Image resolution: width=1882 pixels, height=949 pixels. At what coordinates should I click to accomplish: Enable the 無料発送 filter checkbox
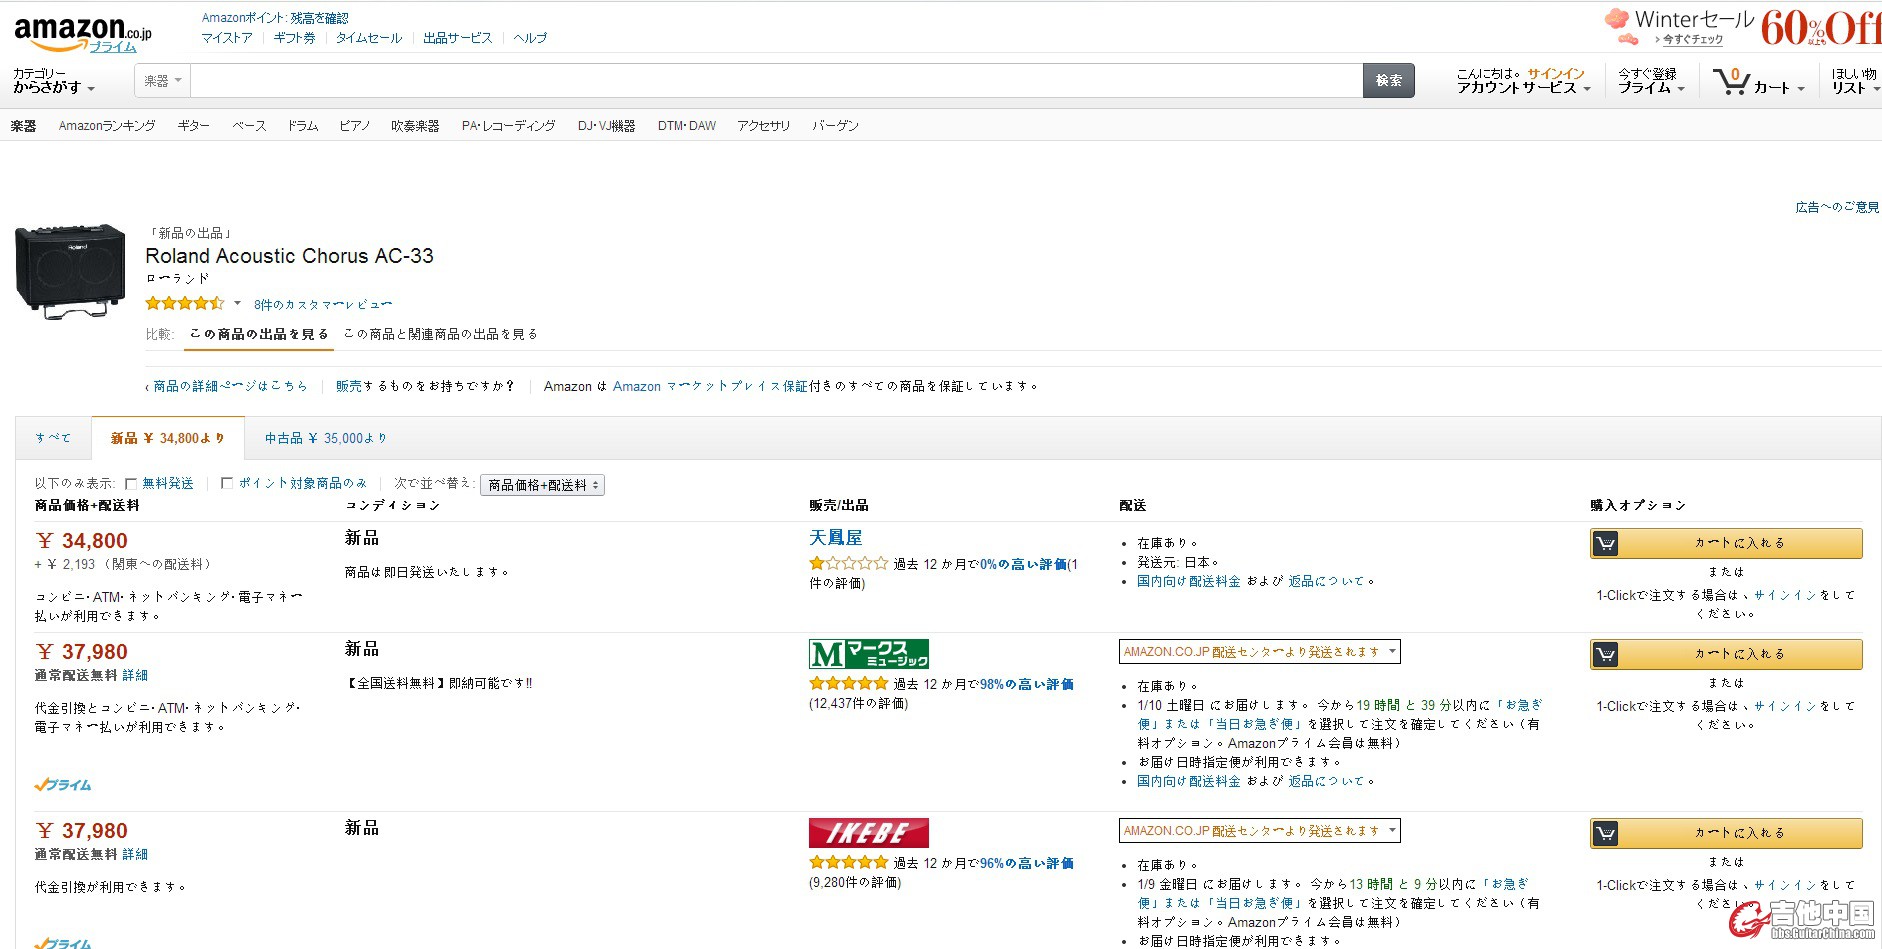[131, 483]
